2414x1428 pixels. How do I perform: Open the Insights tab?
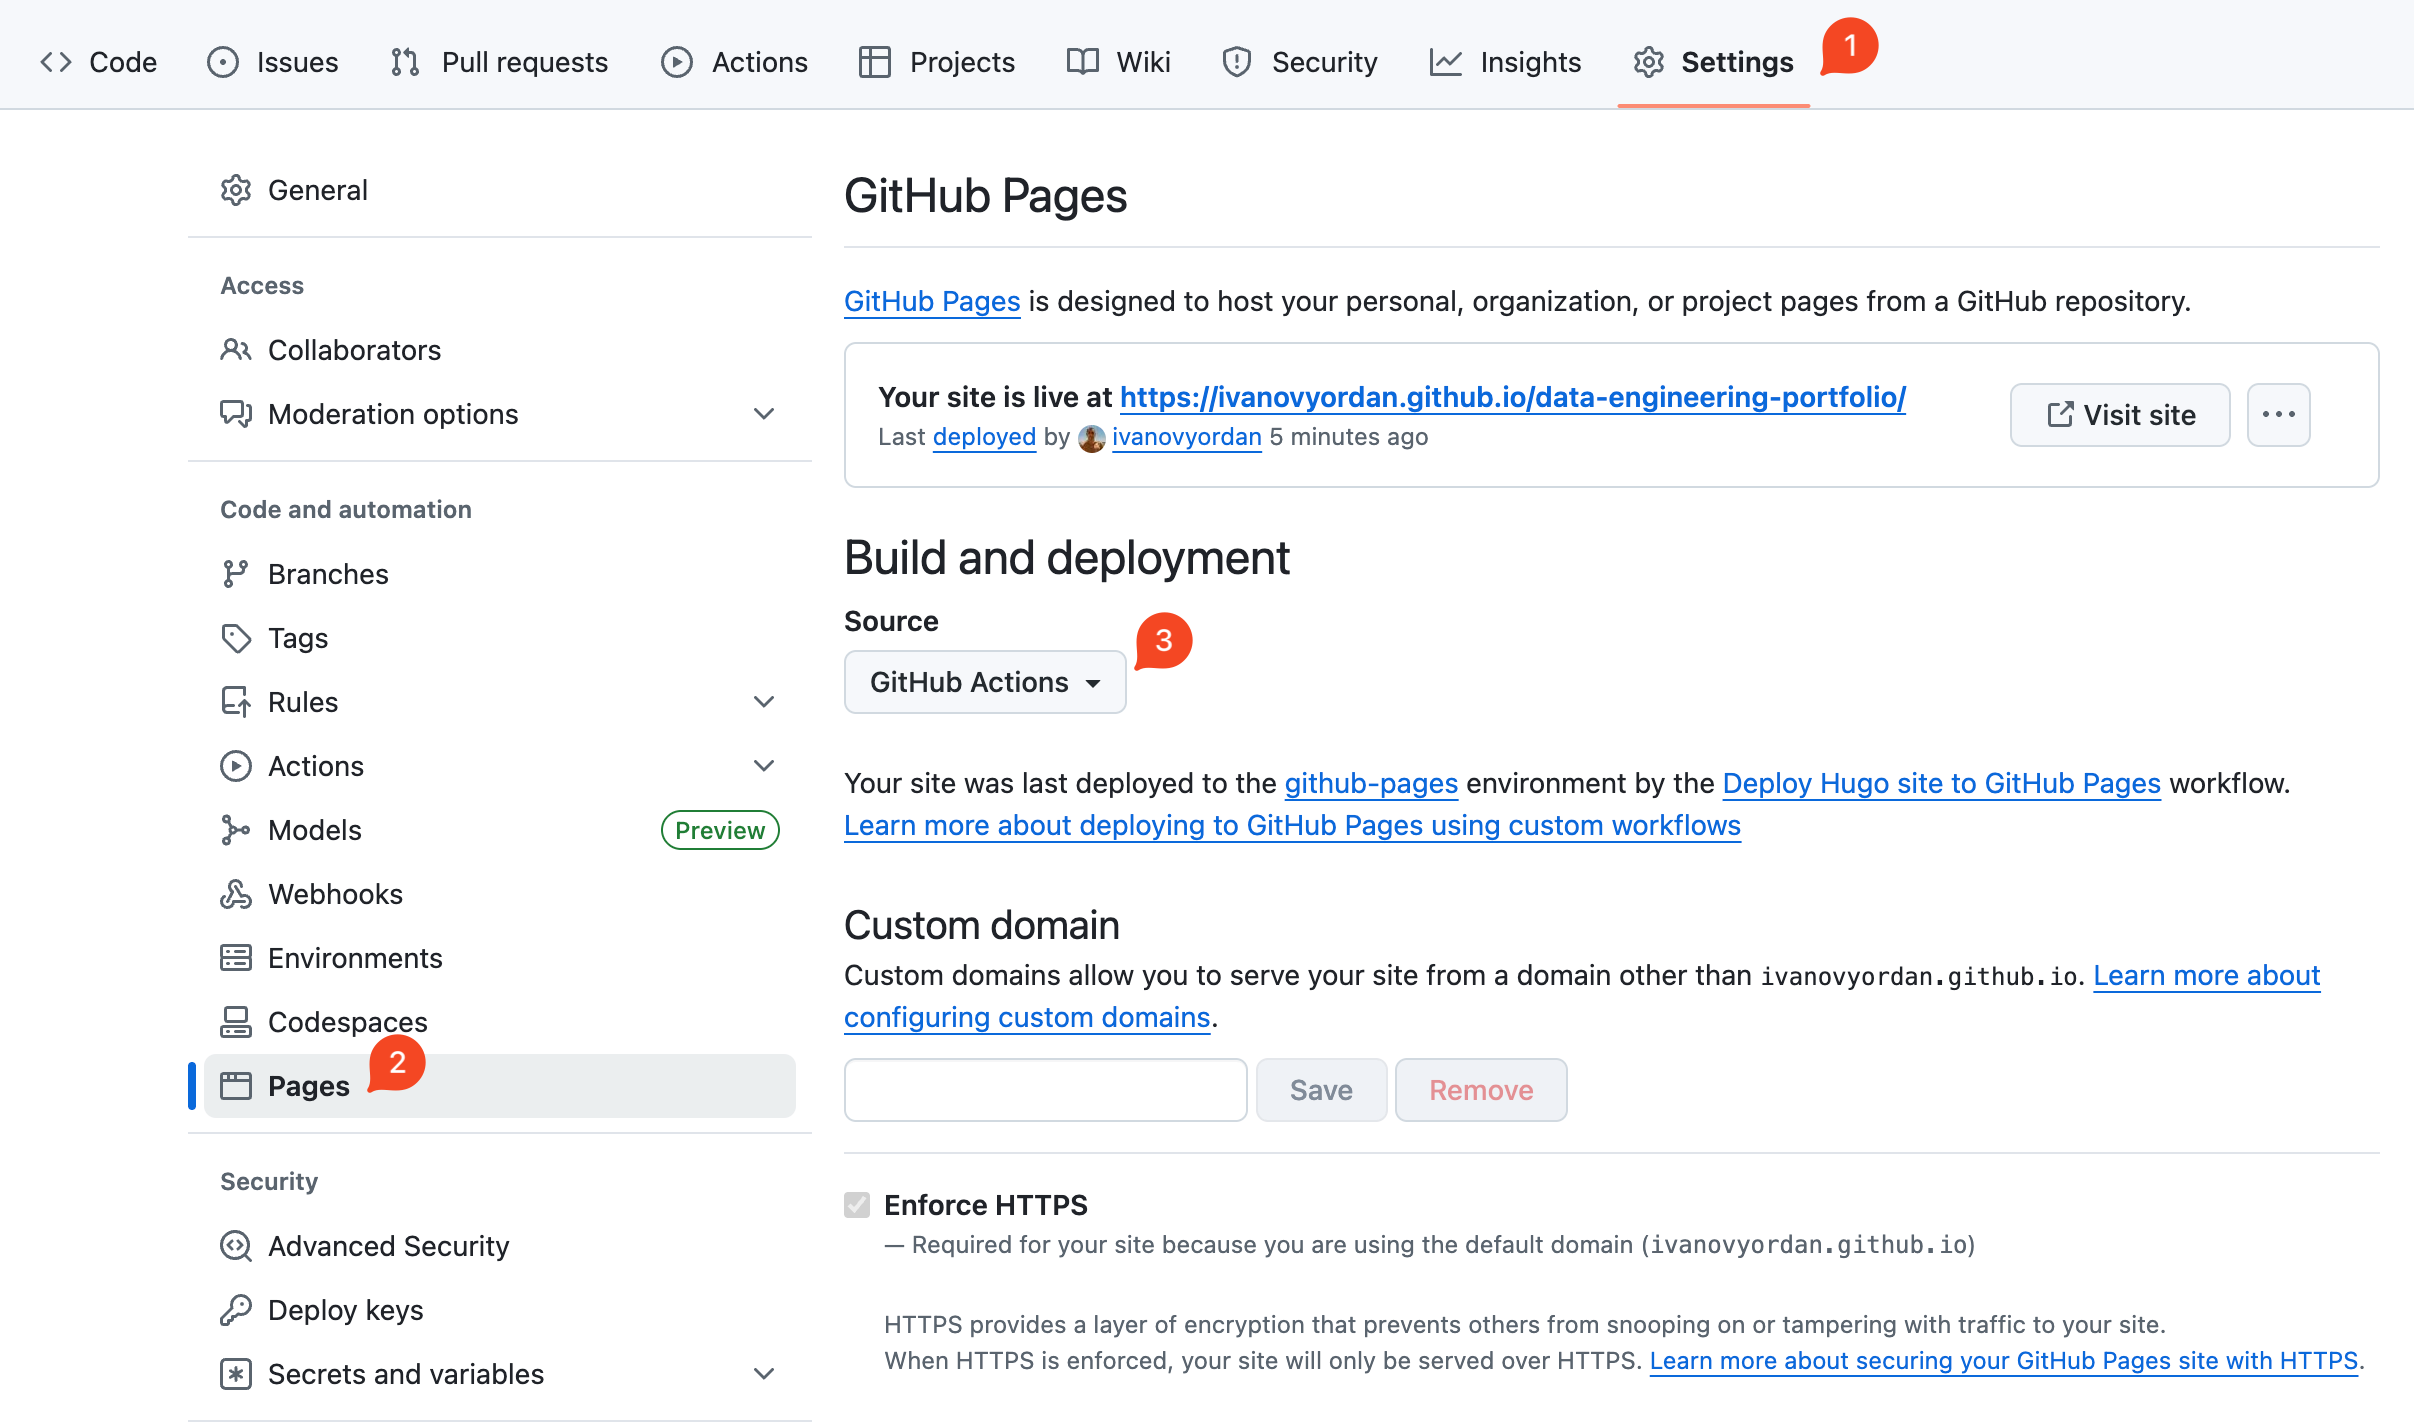tap(1505, 62)
